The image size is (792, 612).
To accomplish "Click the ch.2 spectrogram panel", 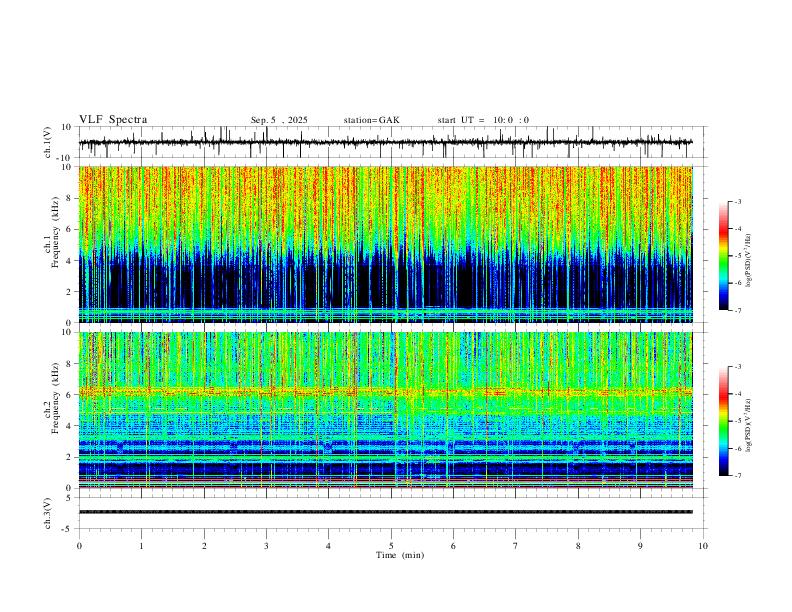I will (386, 410).
